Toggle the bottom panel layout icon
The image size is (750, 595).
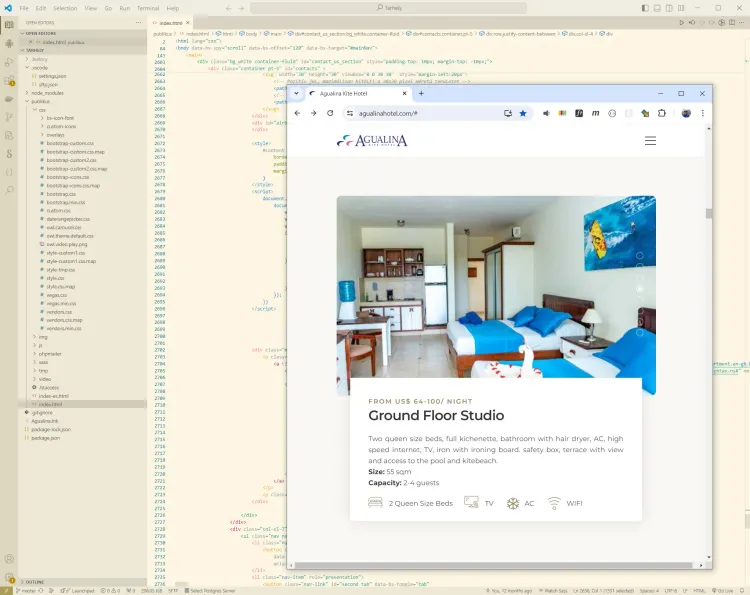point(657,8)
